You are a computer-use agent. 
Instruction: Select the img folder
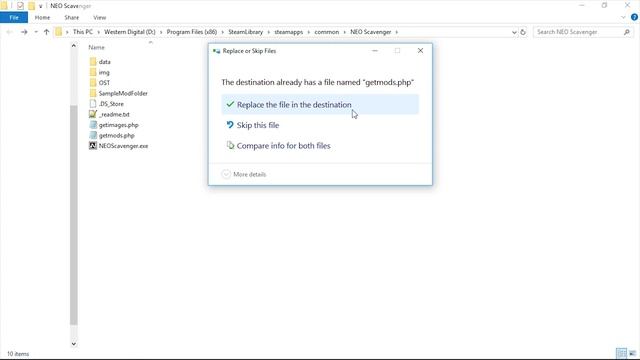pyautogui.click(x=104, y=72)
